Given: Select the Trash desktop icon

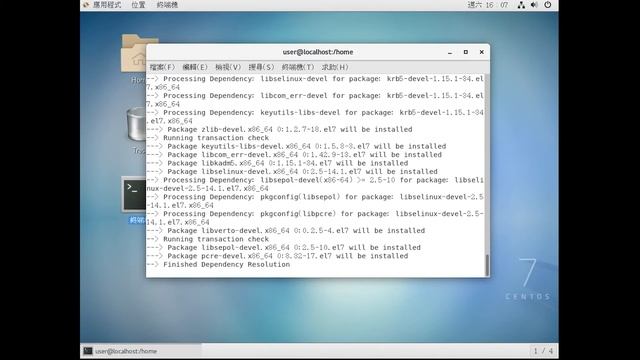Looking at the screenshot, I should [136, 131].
